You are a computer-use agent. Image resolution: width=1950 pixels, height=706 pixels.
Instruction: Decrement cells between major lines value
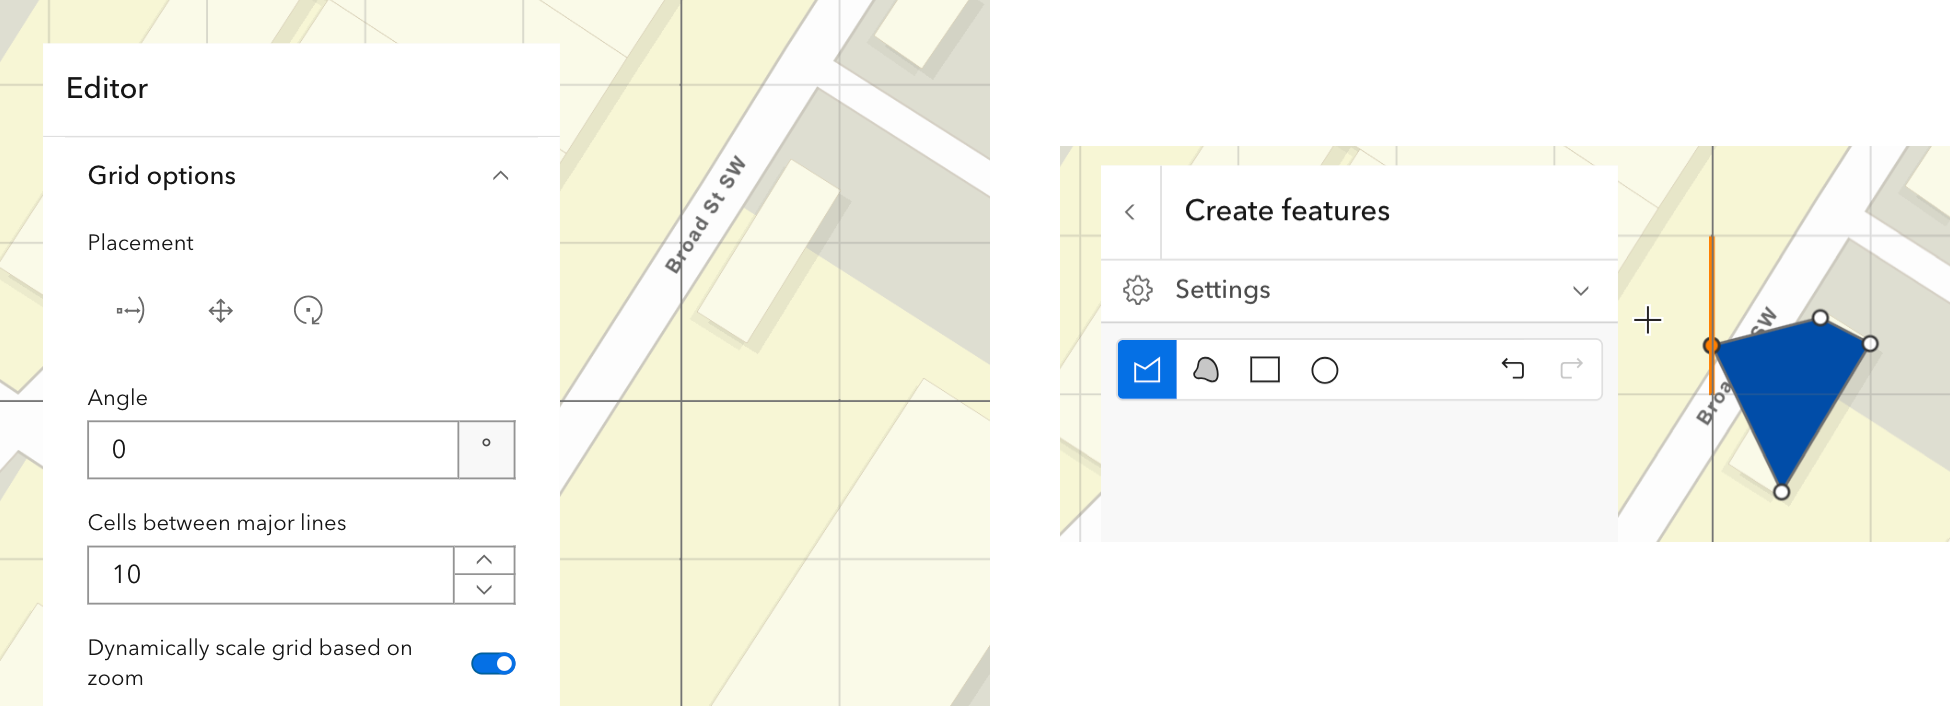pyautogui.click(x=485, y=589)
